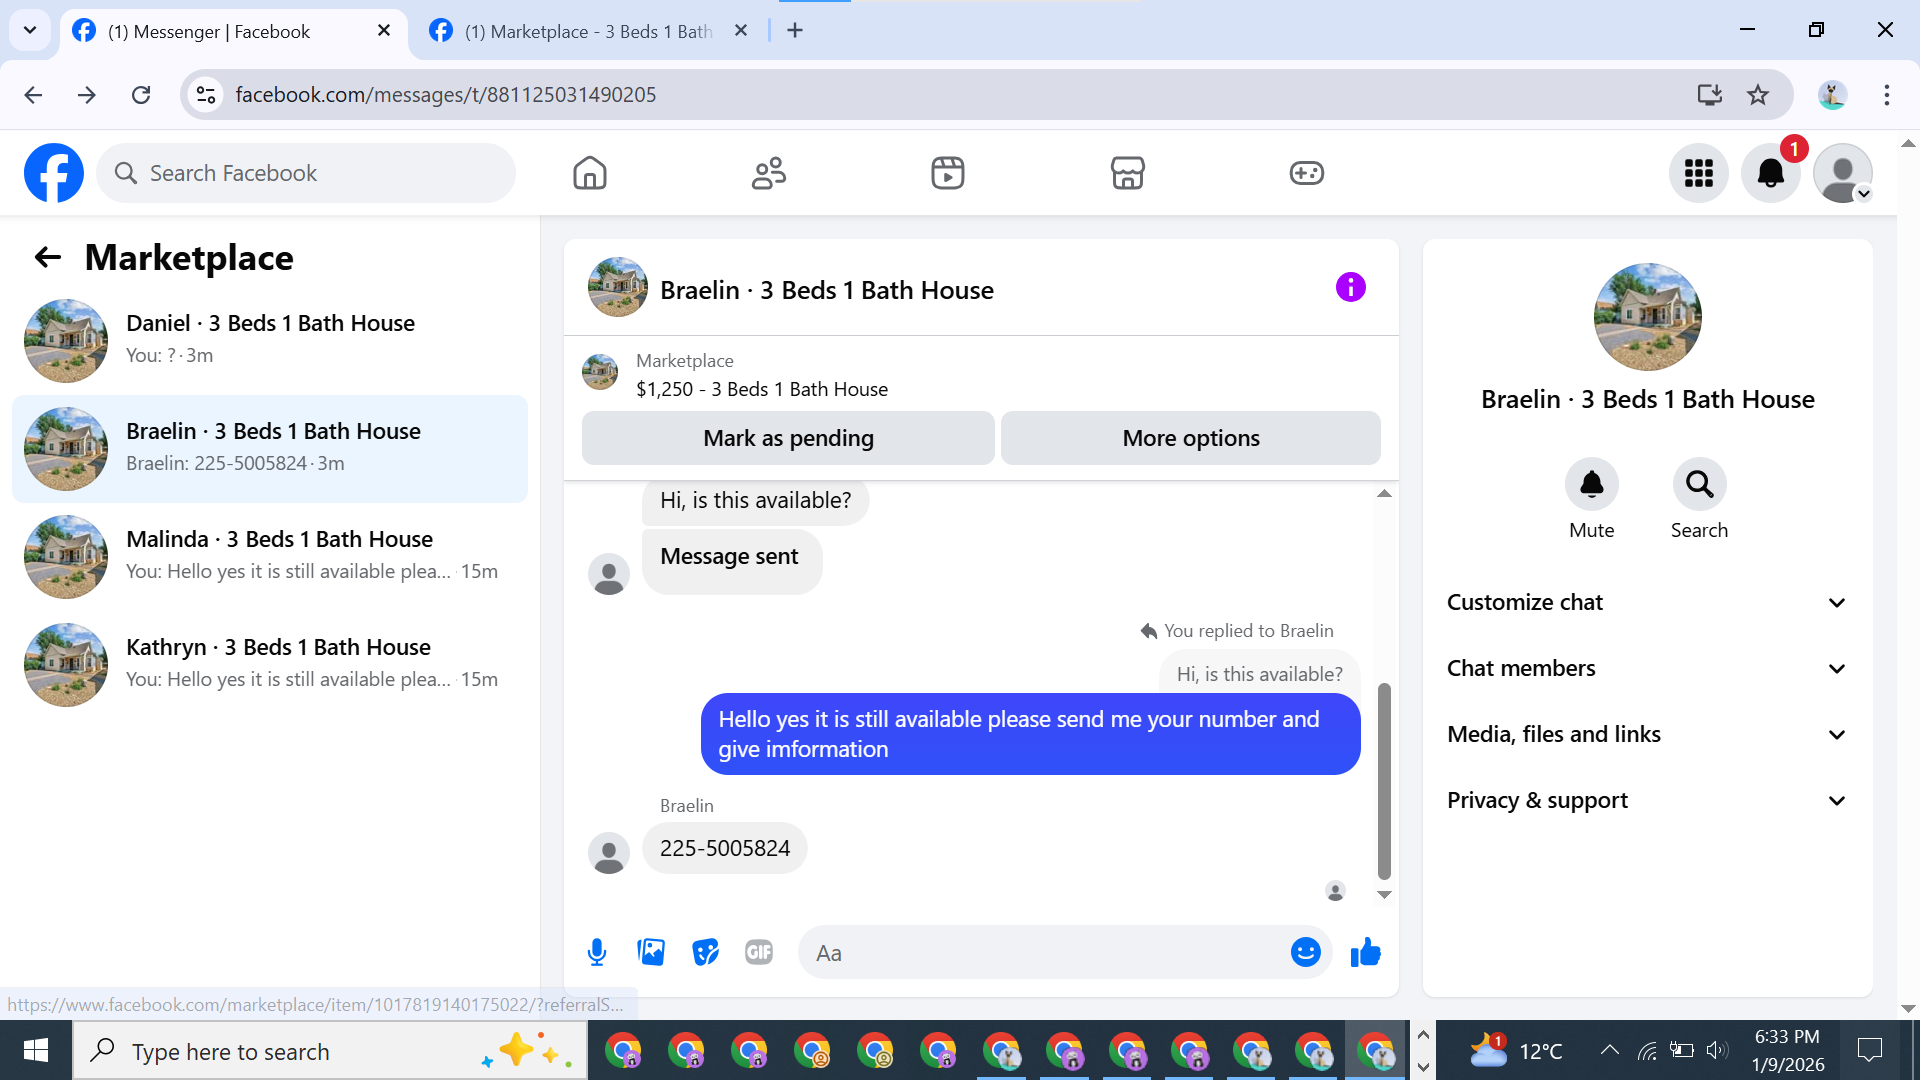The image size is (1920, 1080).
Task: Send a thumbs up like
Action: (1365, 952)
